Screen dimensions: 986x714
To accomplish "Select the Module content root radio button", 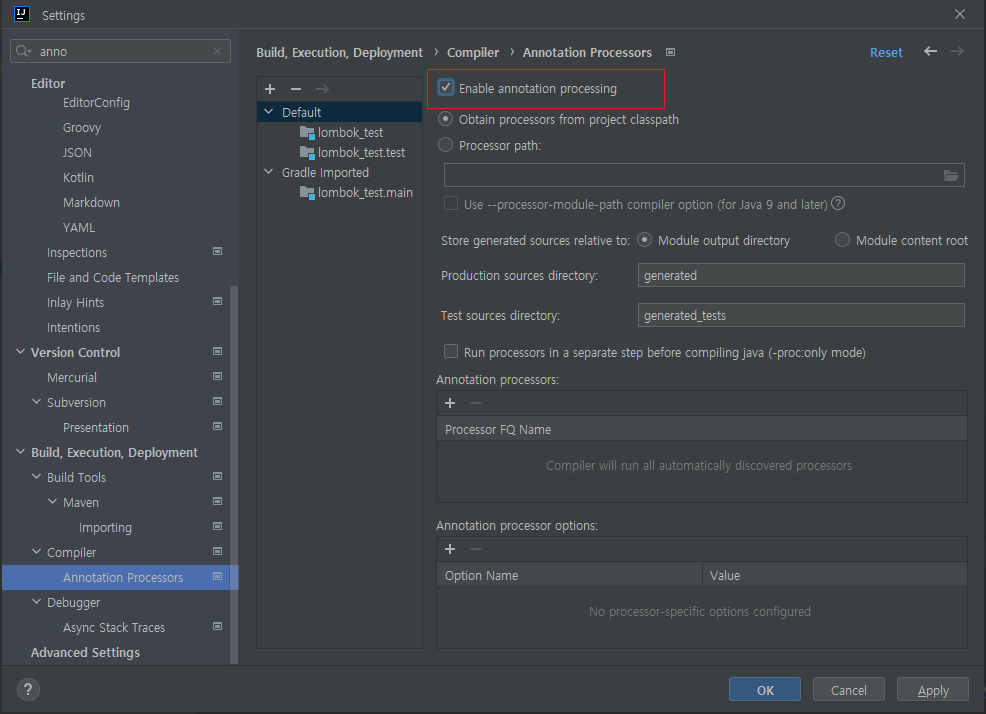I will (x=842, y=240).
